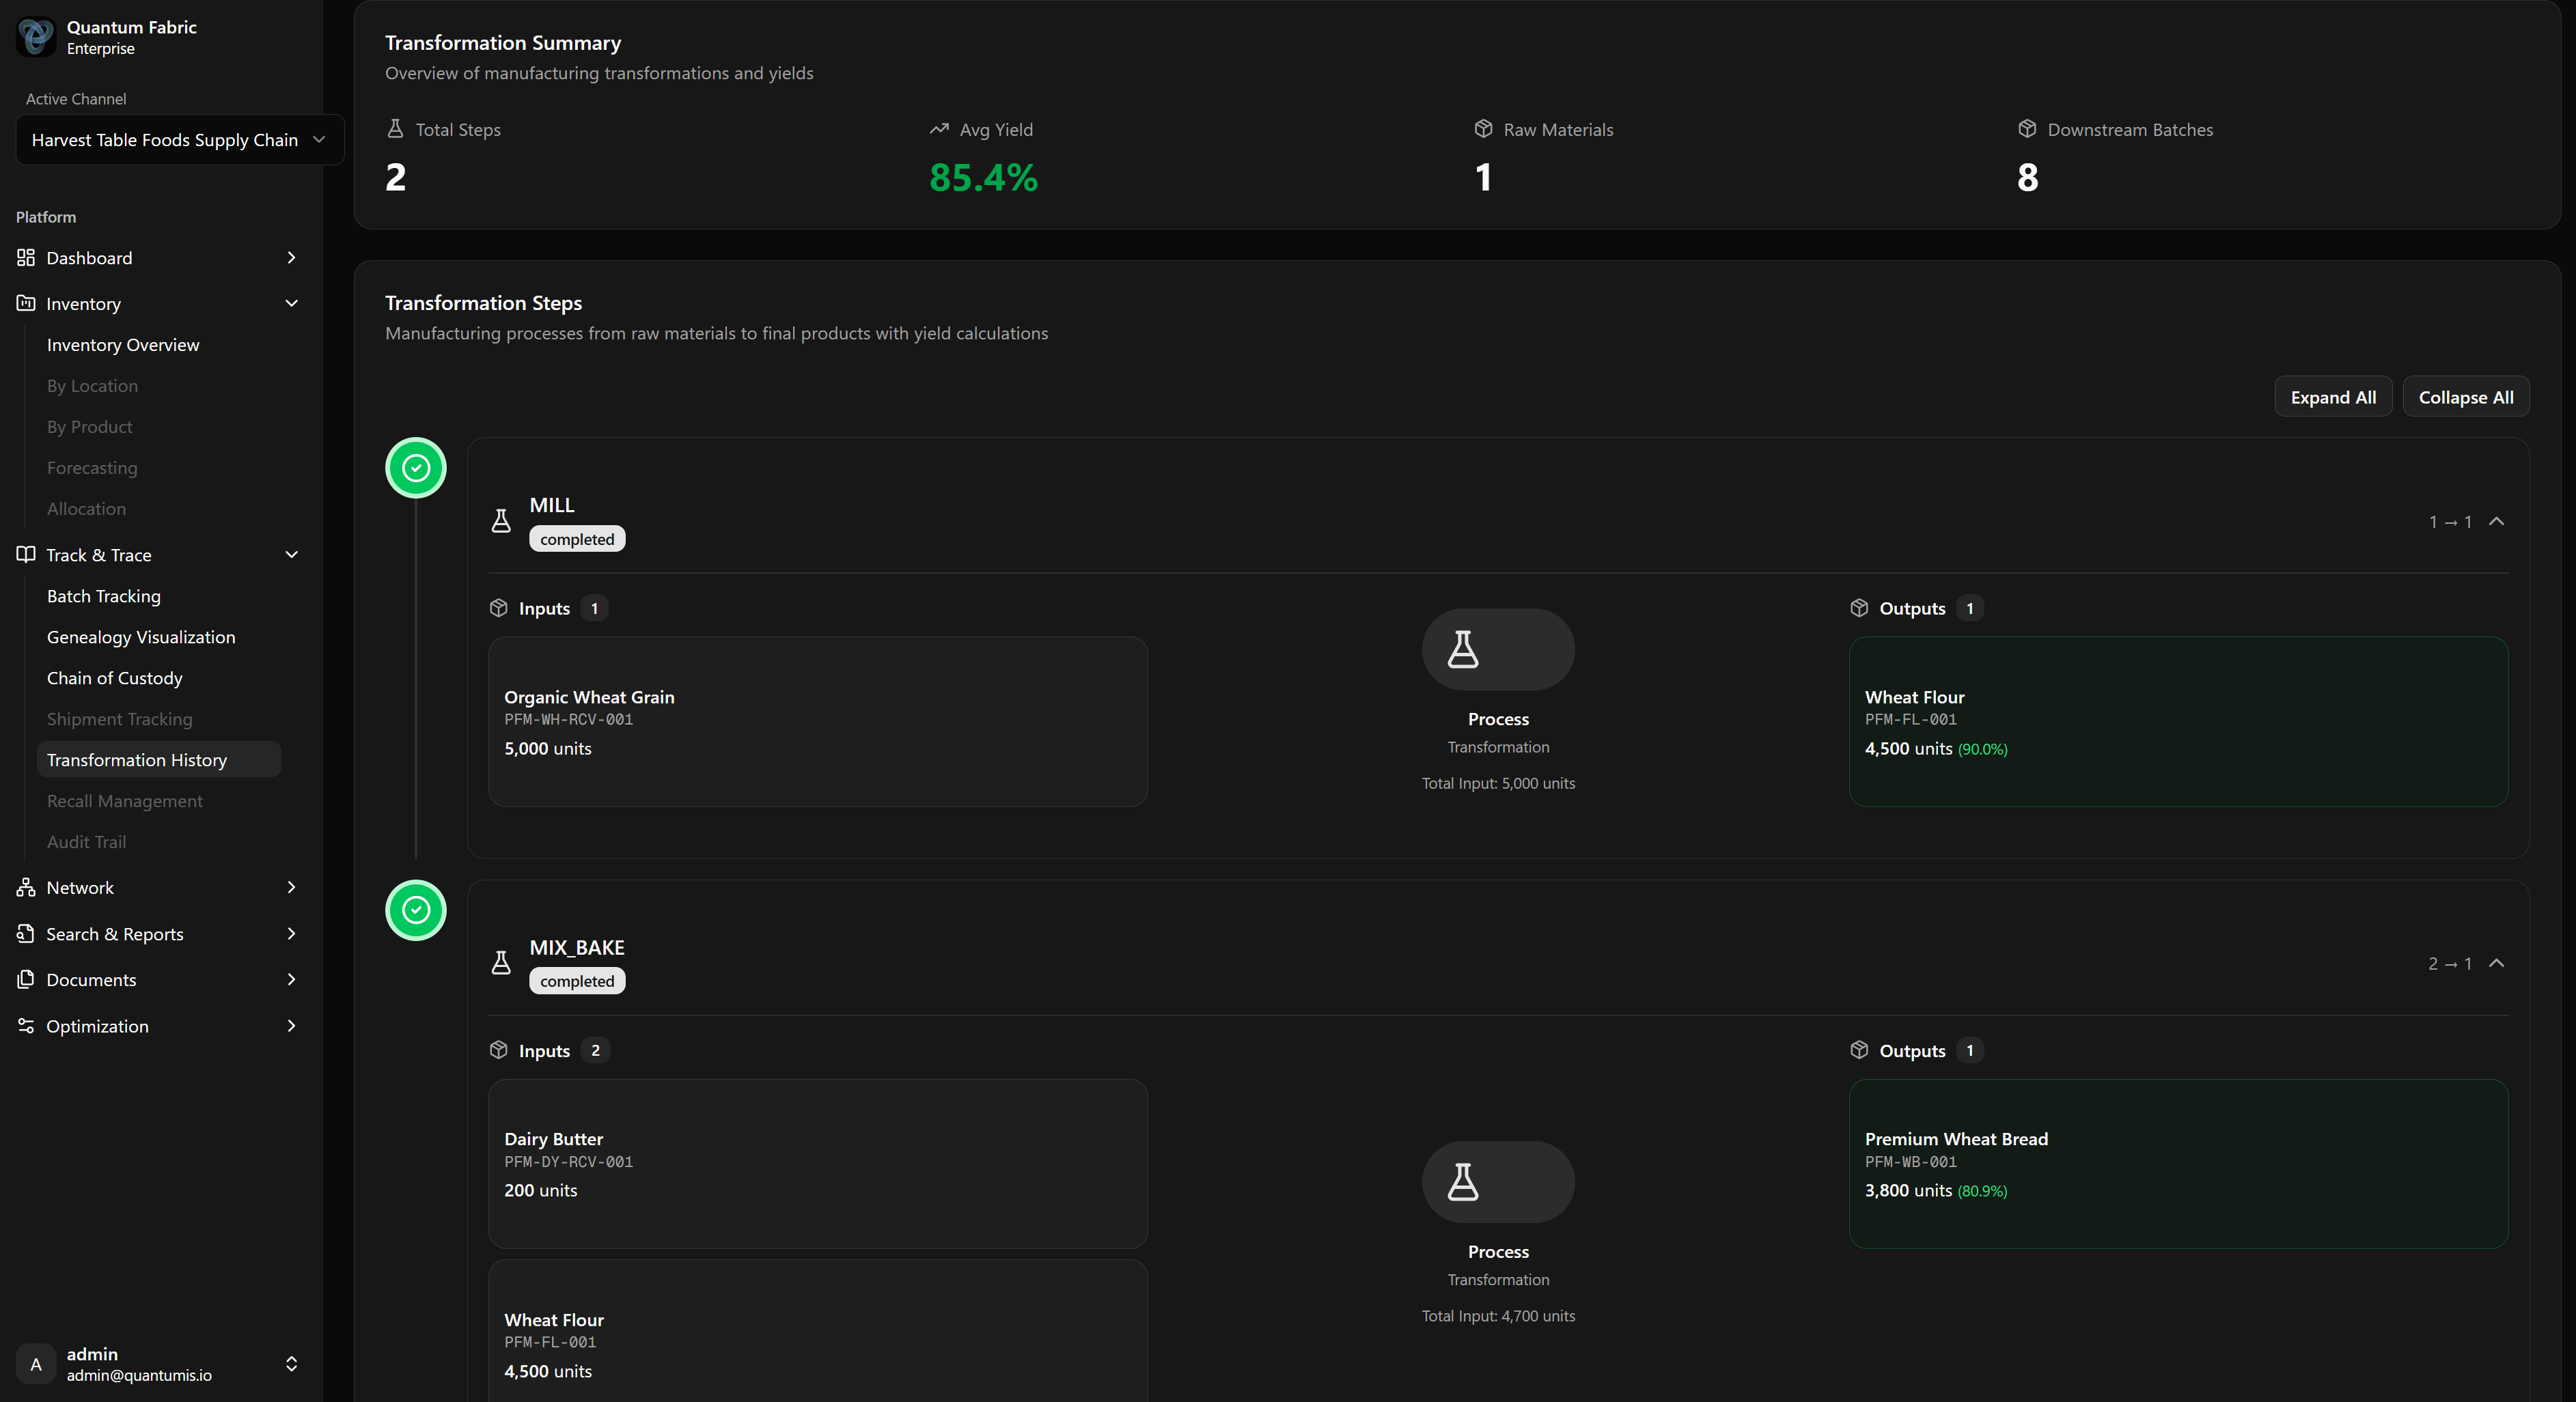The image size is (2576, 1402).
Task: Click the admin avatar in the sidebar
Action: tap(36, 1364)
